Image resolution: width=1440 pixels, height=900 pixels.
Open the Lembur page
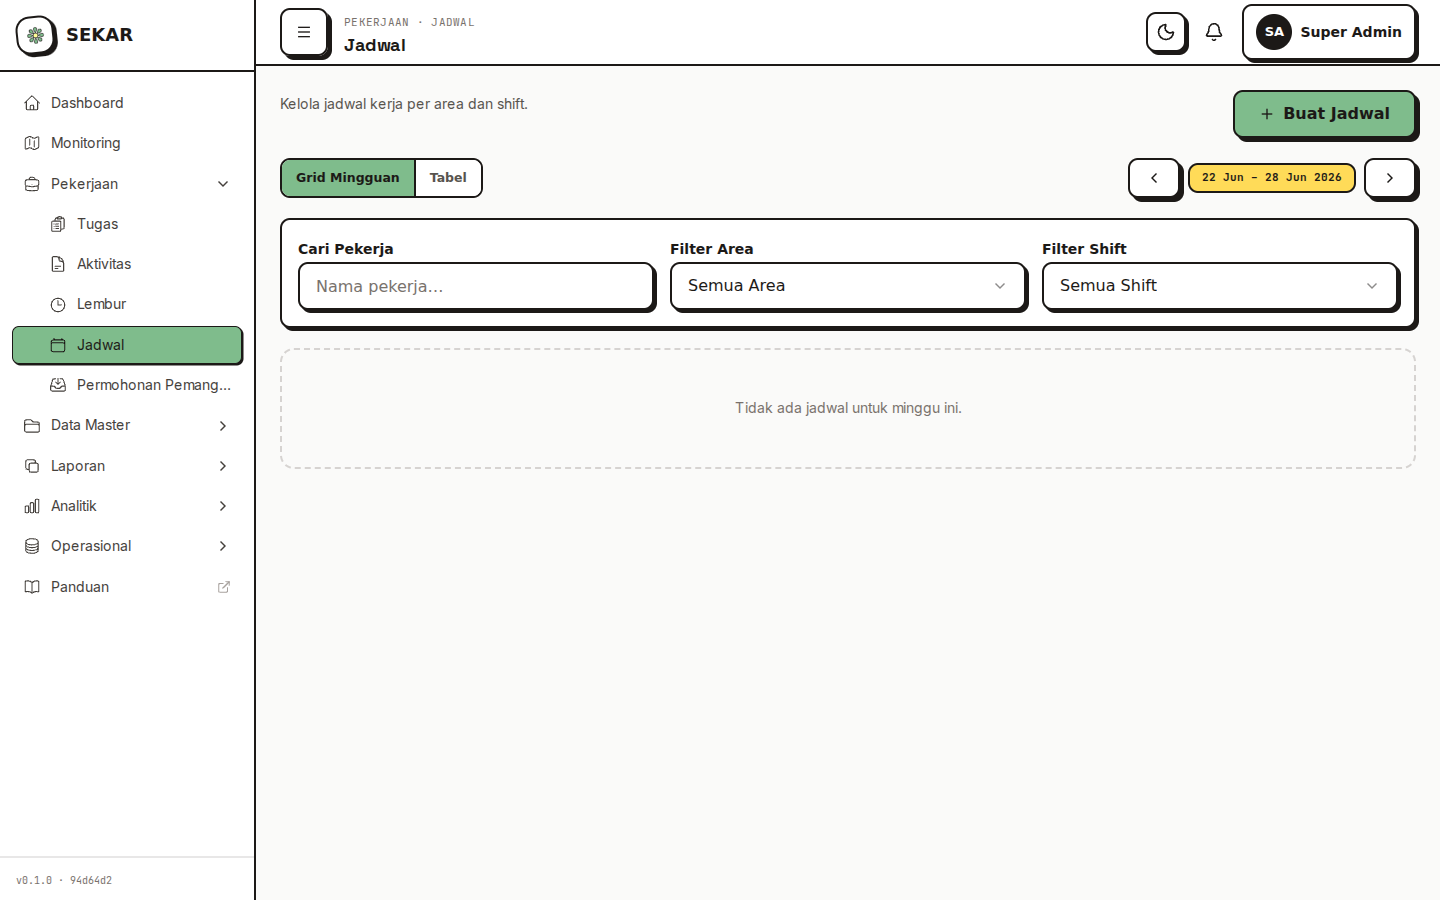tap(127, 304)
